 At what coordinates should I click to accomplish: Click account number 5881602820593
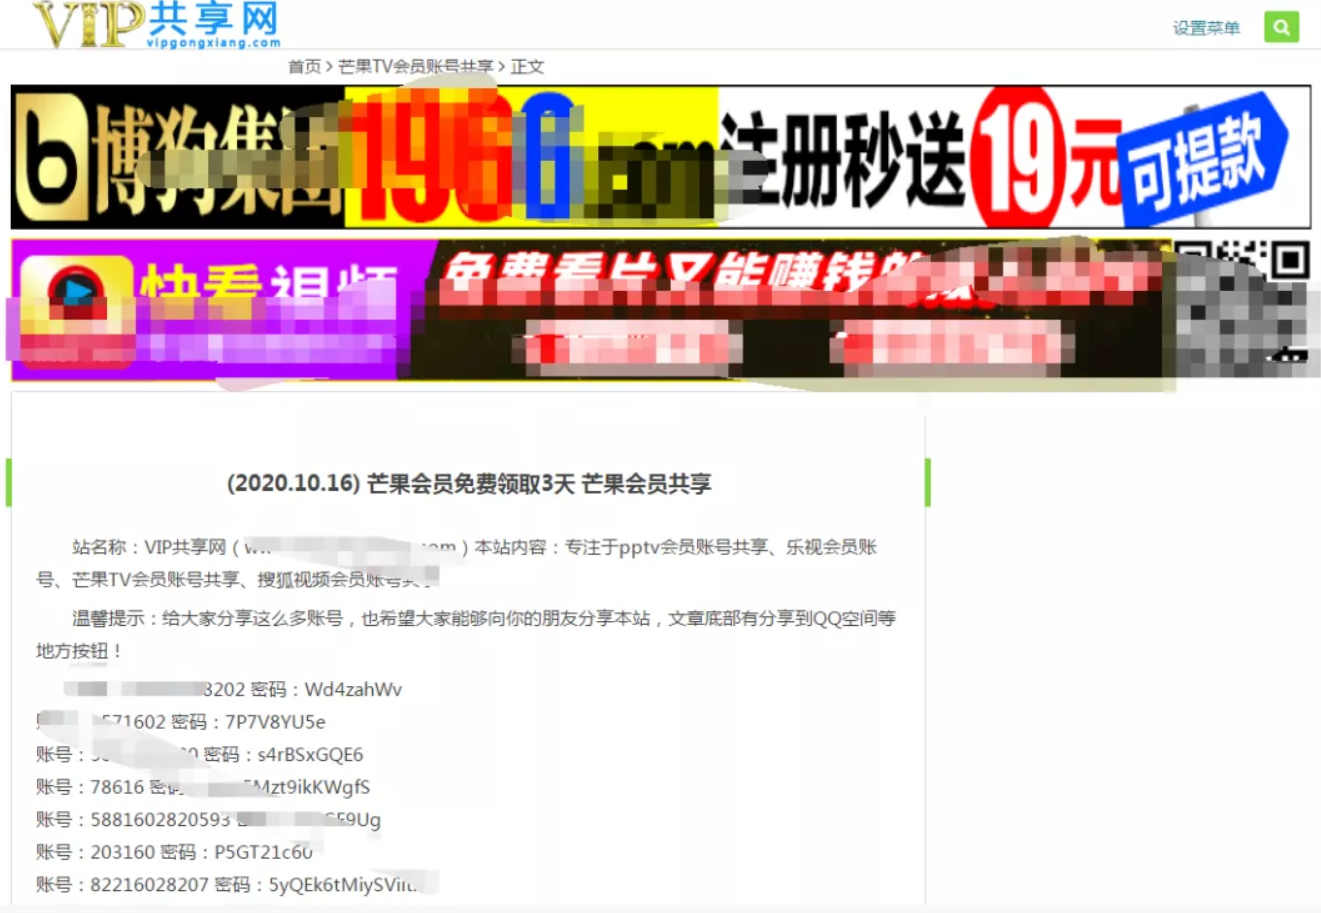[x=160, y=820]
